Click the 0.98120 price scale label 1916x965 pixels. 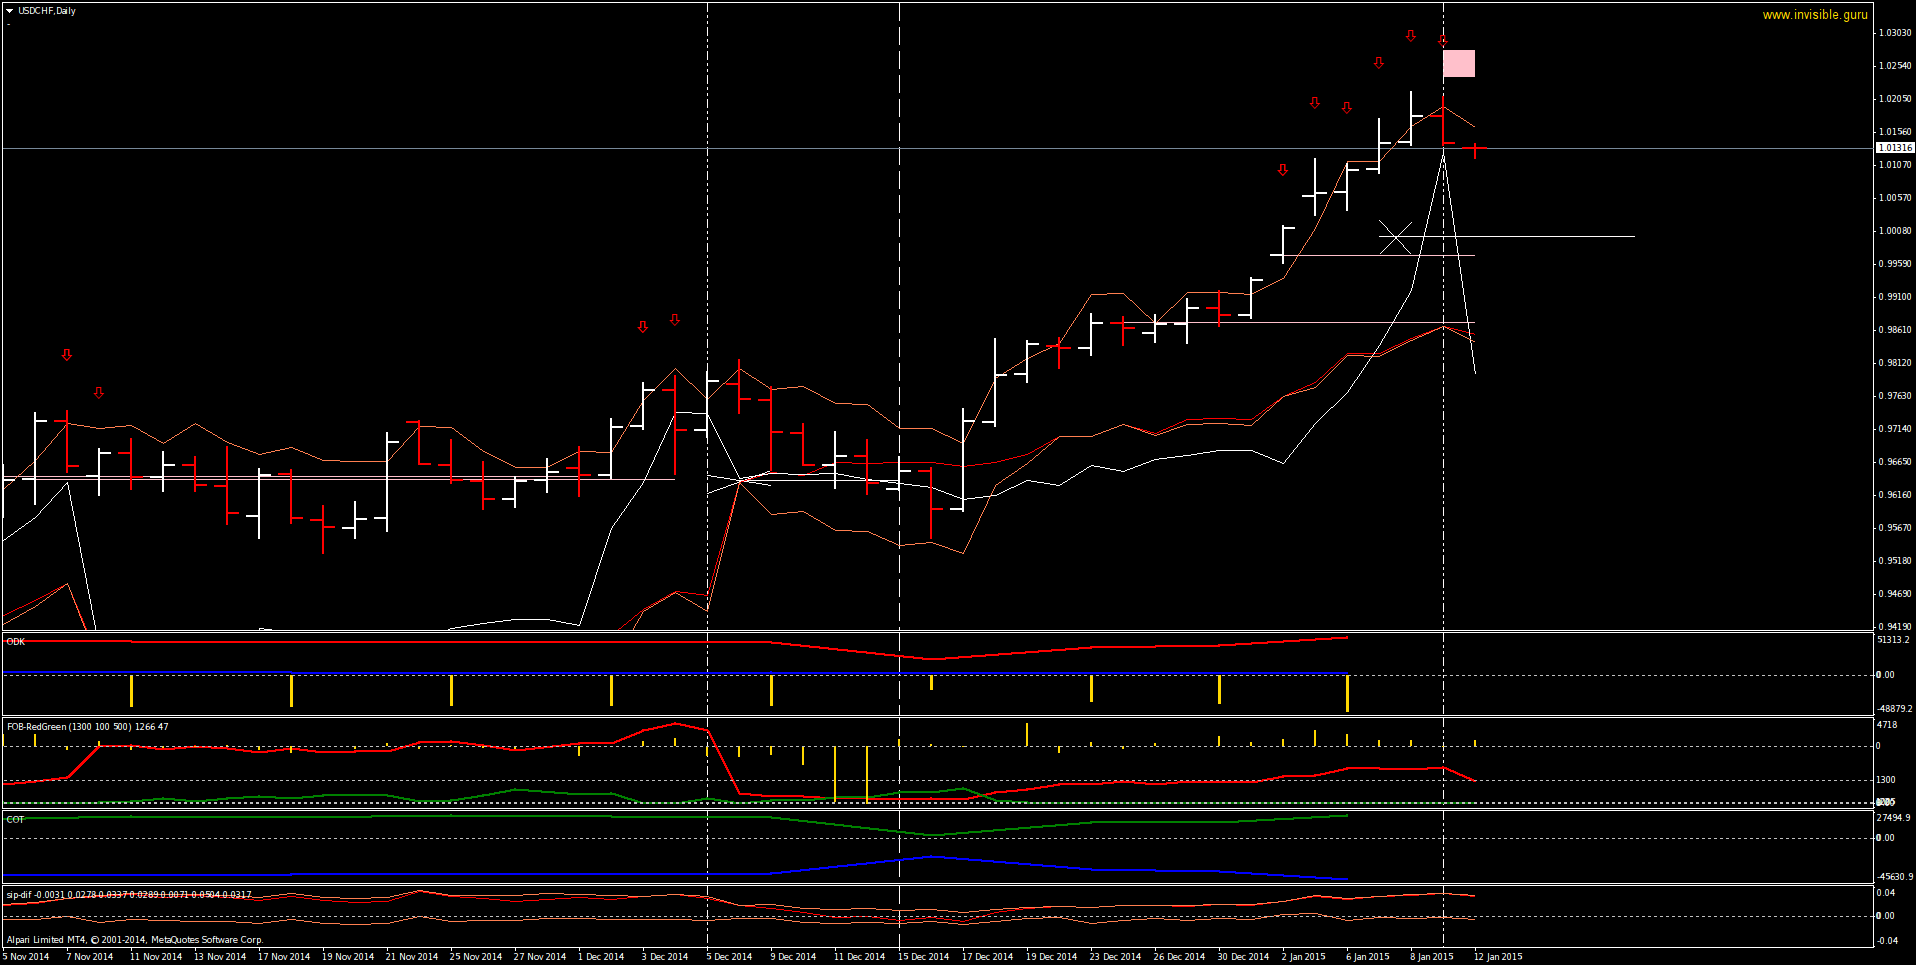click(x=1895, y=363)
